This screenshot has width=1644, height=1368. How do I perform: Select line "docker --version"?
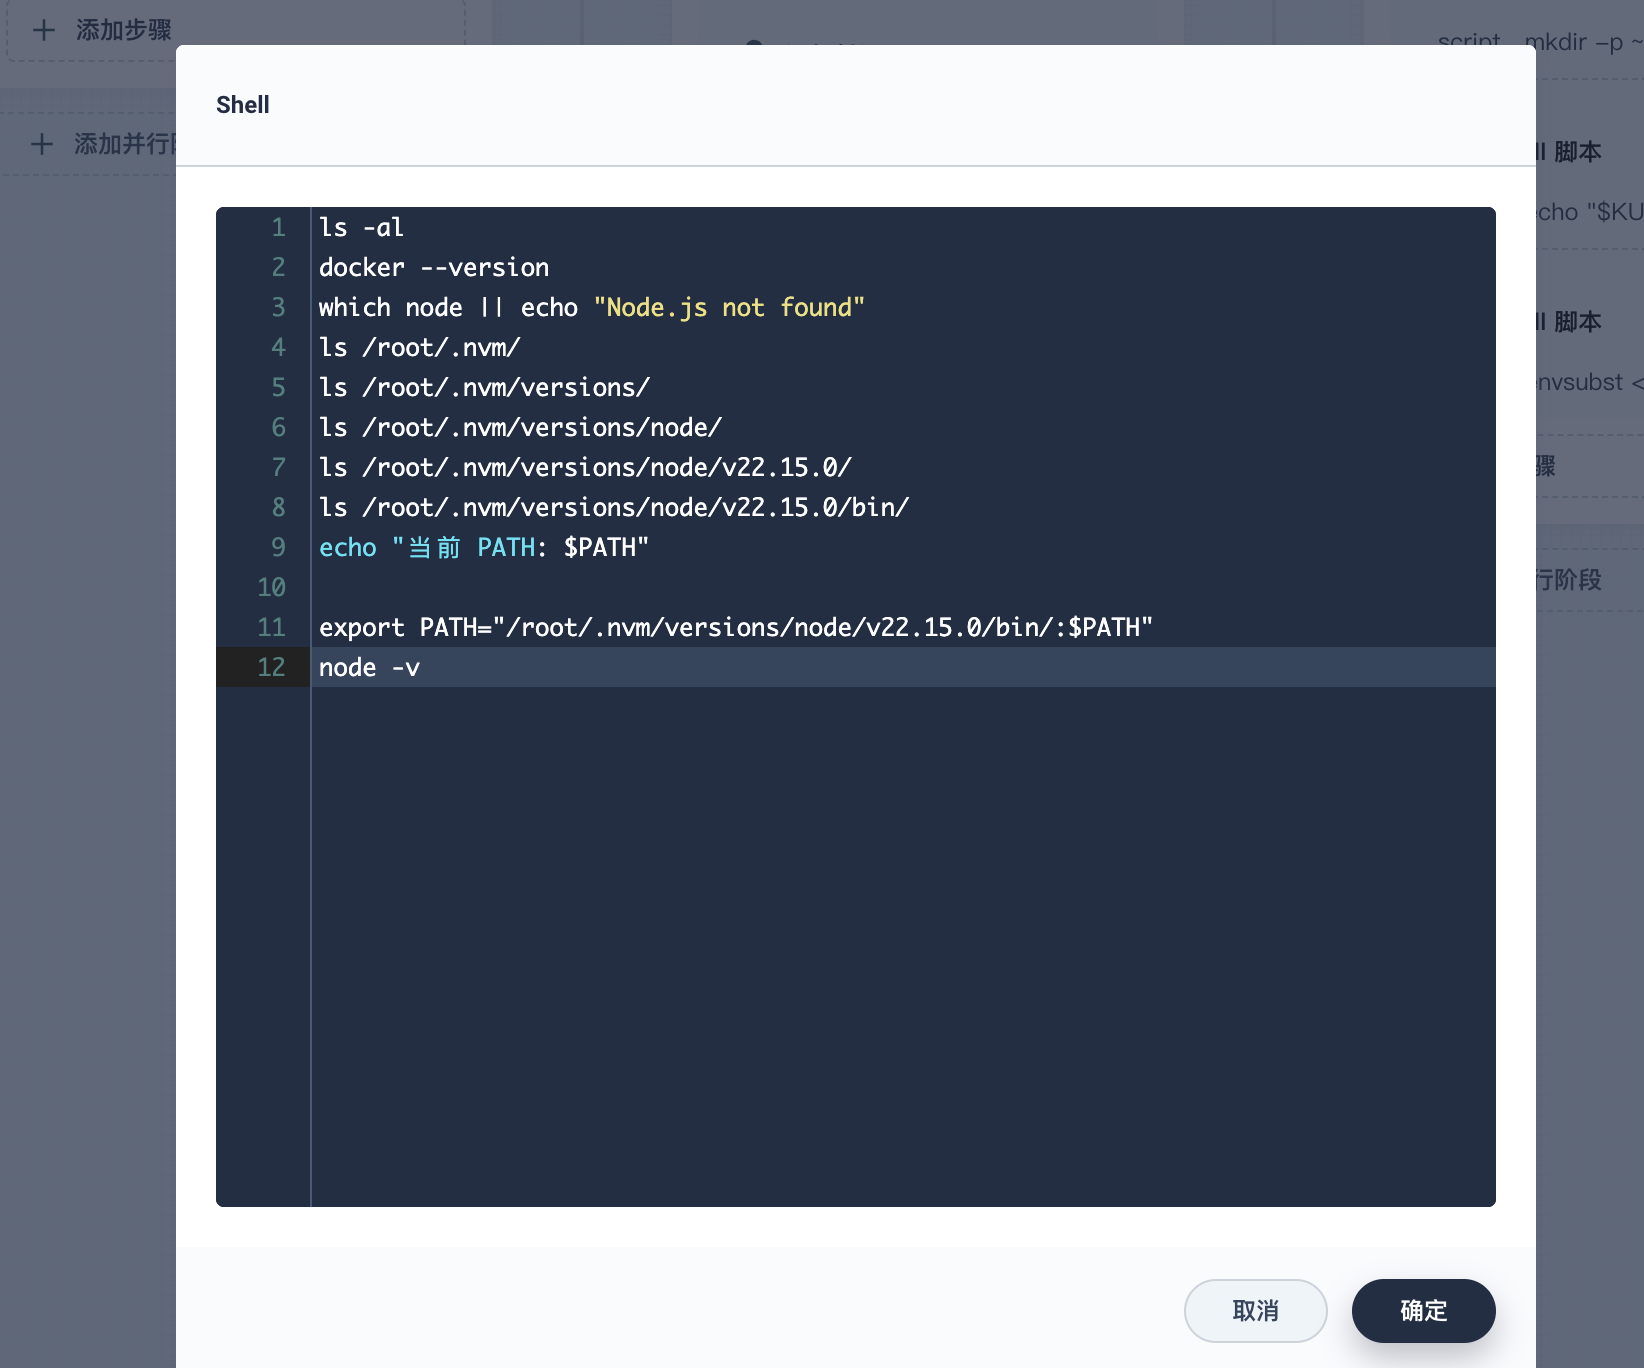pyautogui.click(x=434, y=267)
